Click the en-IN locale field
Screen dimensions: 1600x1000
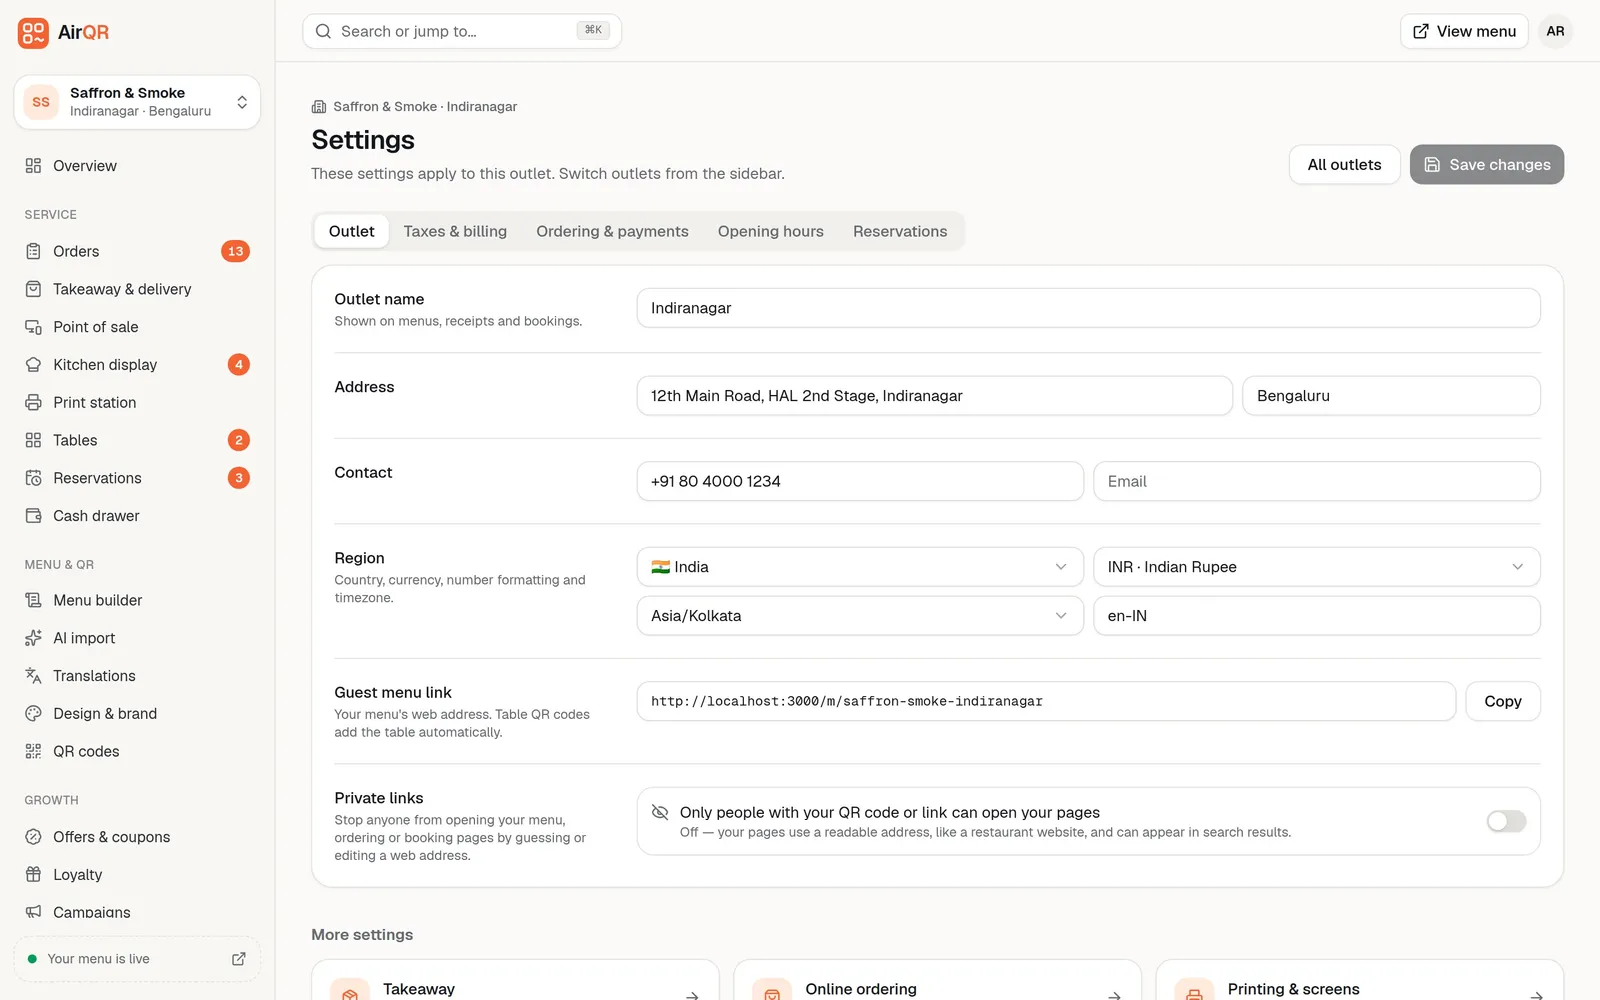point(1316,616)
